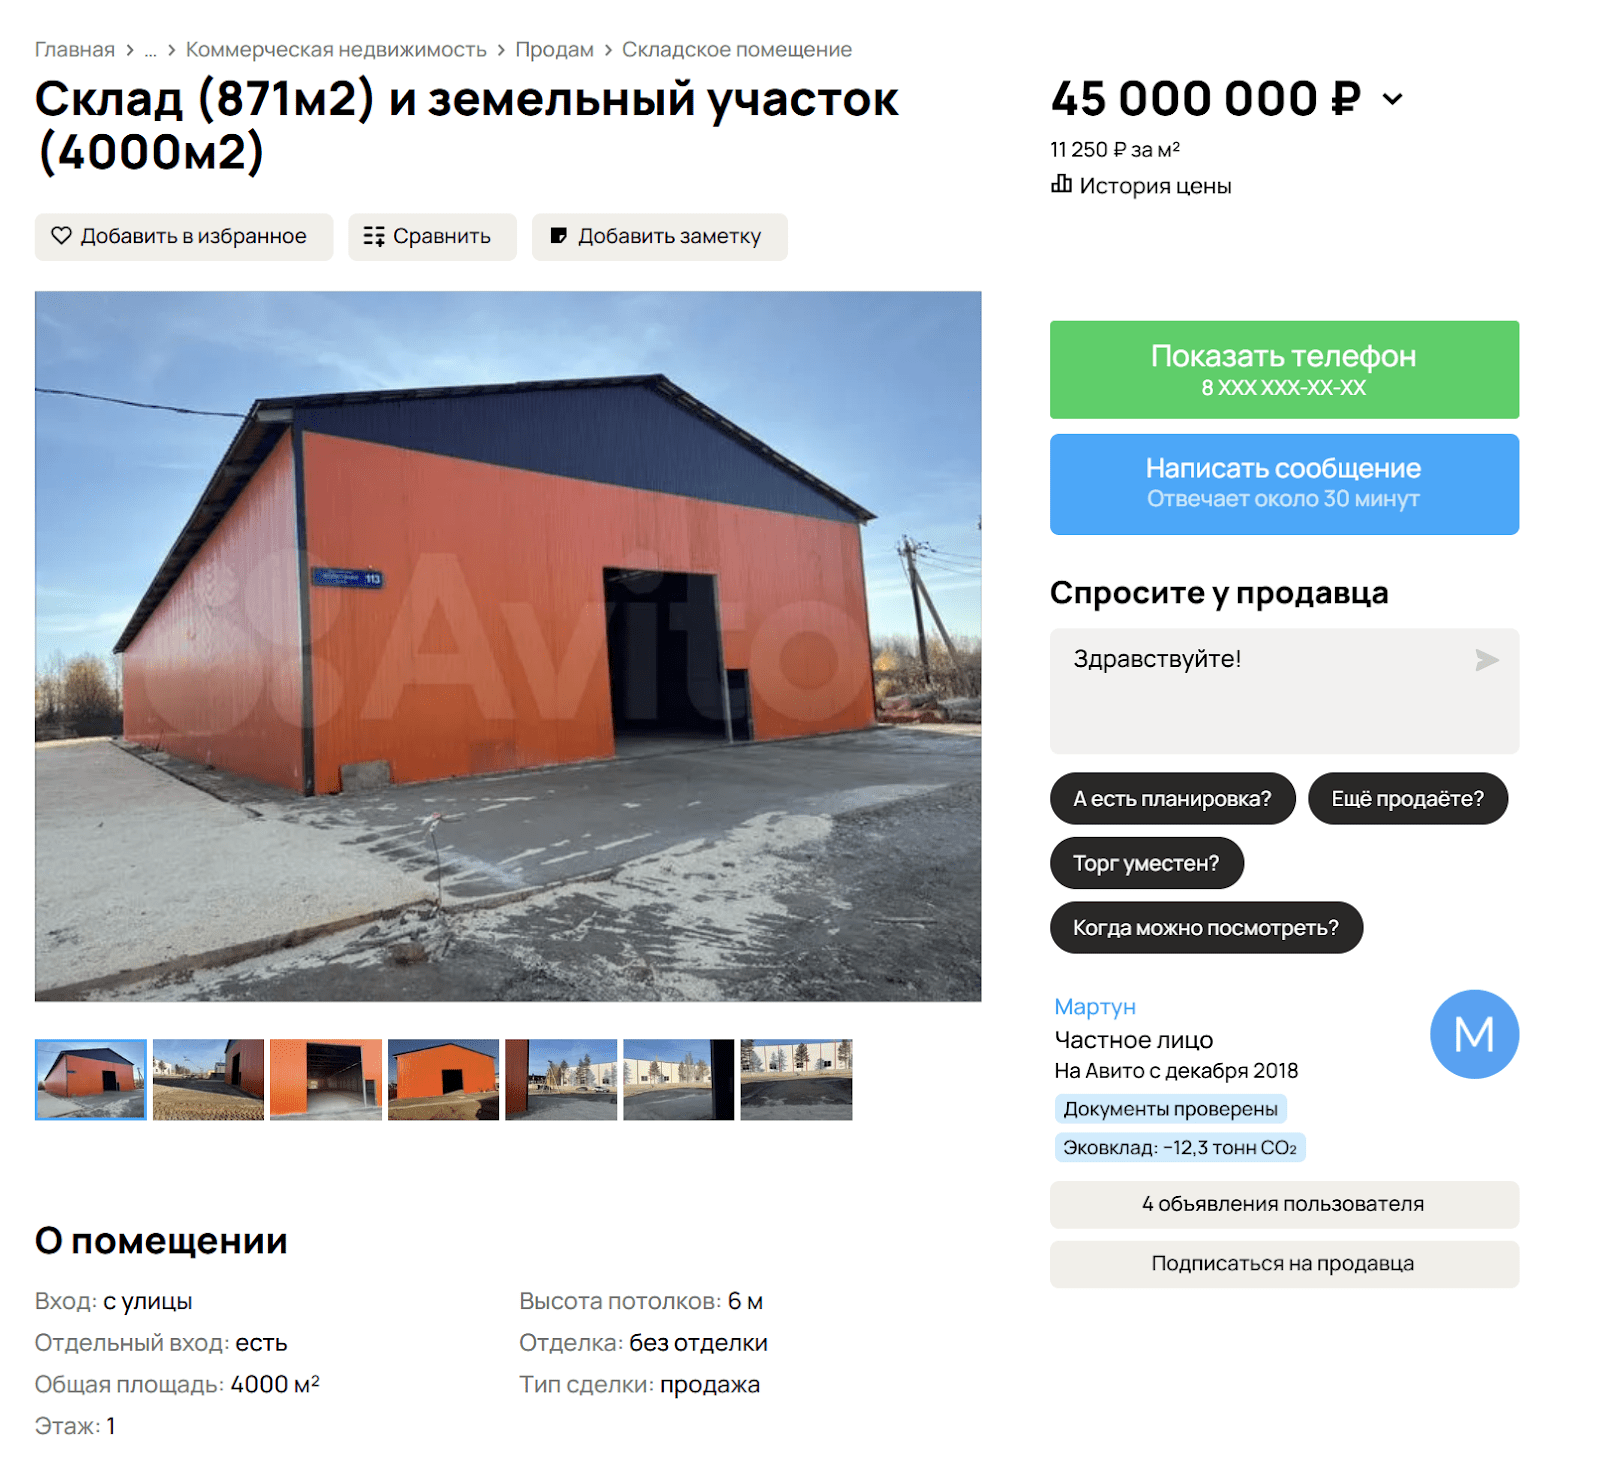Click the note icon in Добавить заметку
Screen dimensions: 1600x1463
pyautogui.click(x=559, y=236)
